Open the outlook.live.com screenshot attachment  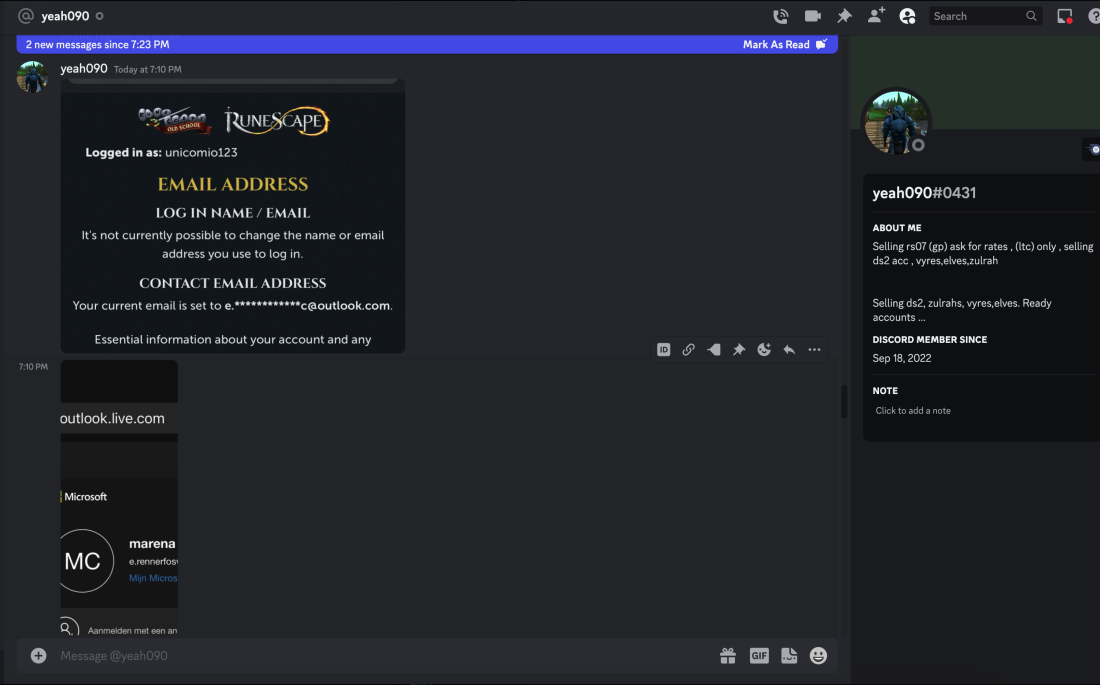point(119,498)
